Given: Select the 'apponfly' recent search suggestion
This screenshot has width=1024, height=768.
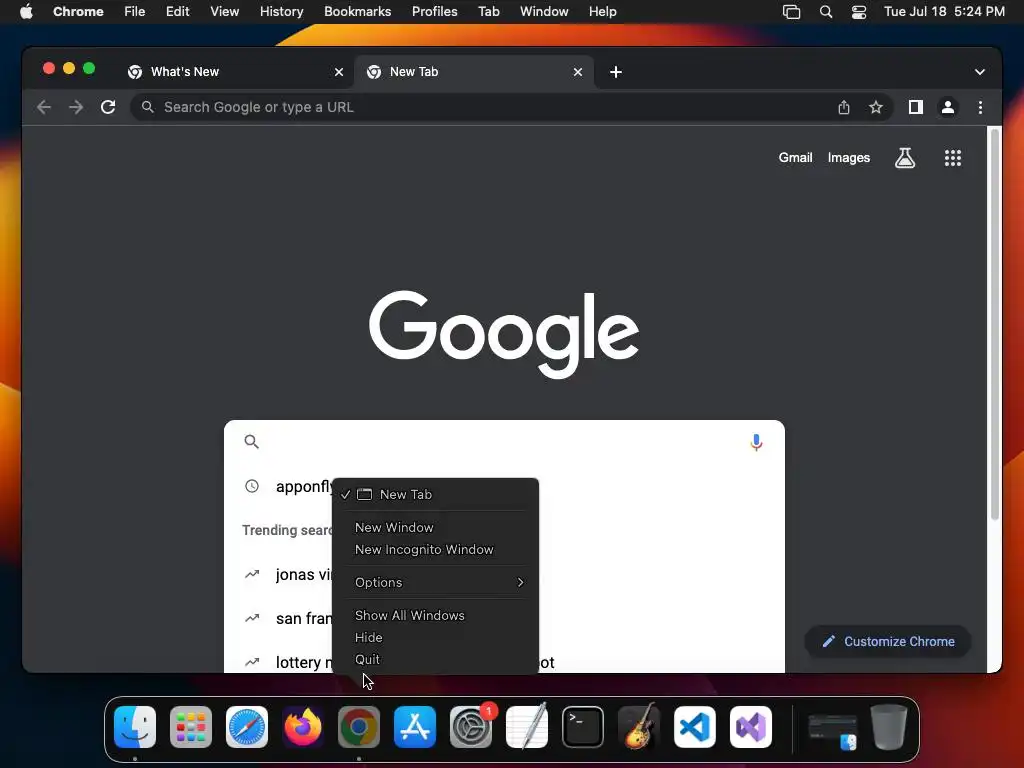Looking at the screenshot, I should pyautogui.click(x=304, y=487).
